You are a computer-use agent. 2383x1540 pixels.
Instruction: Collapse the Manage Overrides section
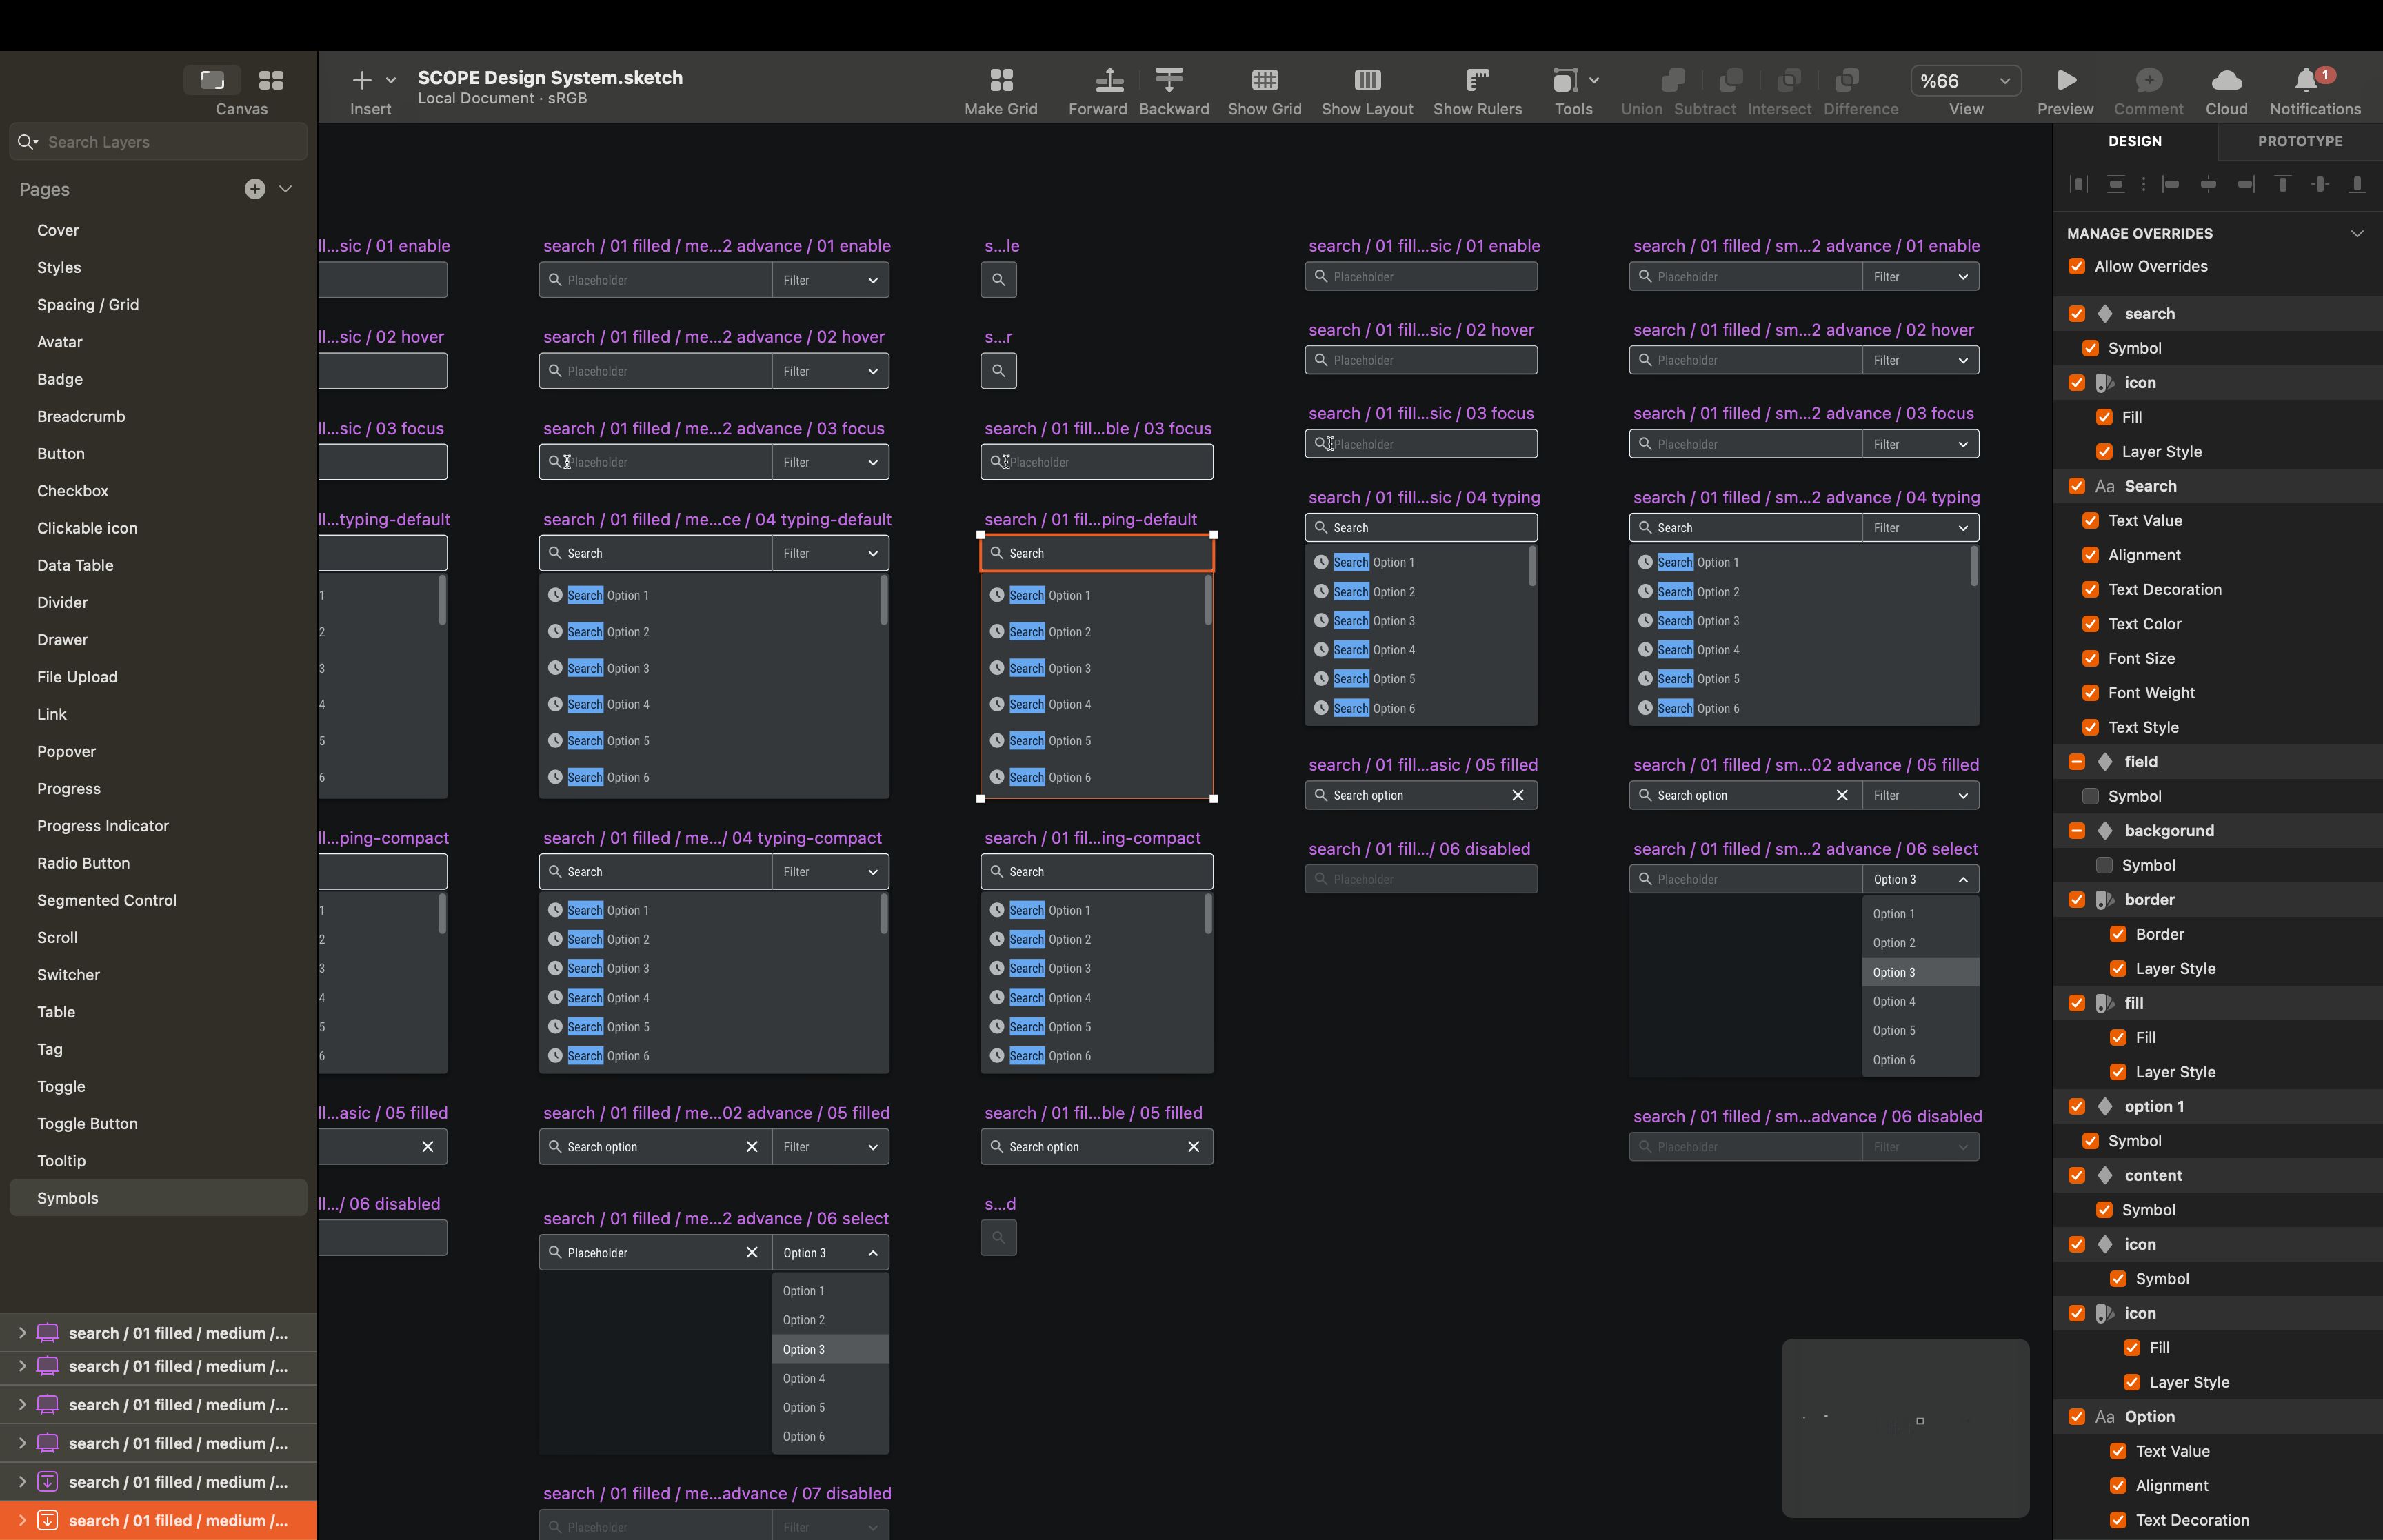pos(2357,233)
